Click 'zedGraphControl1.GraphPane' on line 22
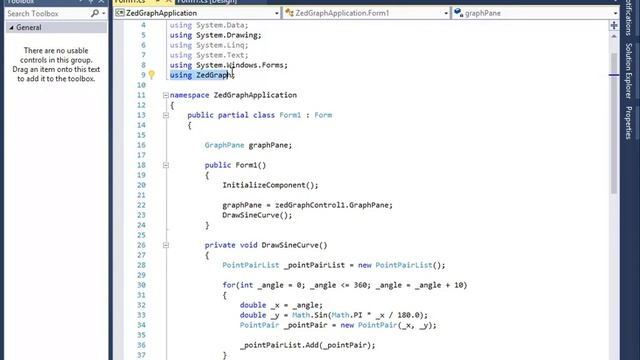 tap(331, 205)
